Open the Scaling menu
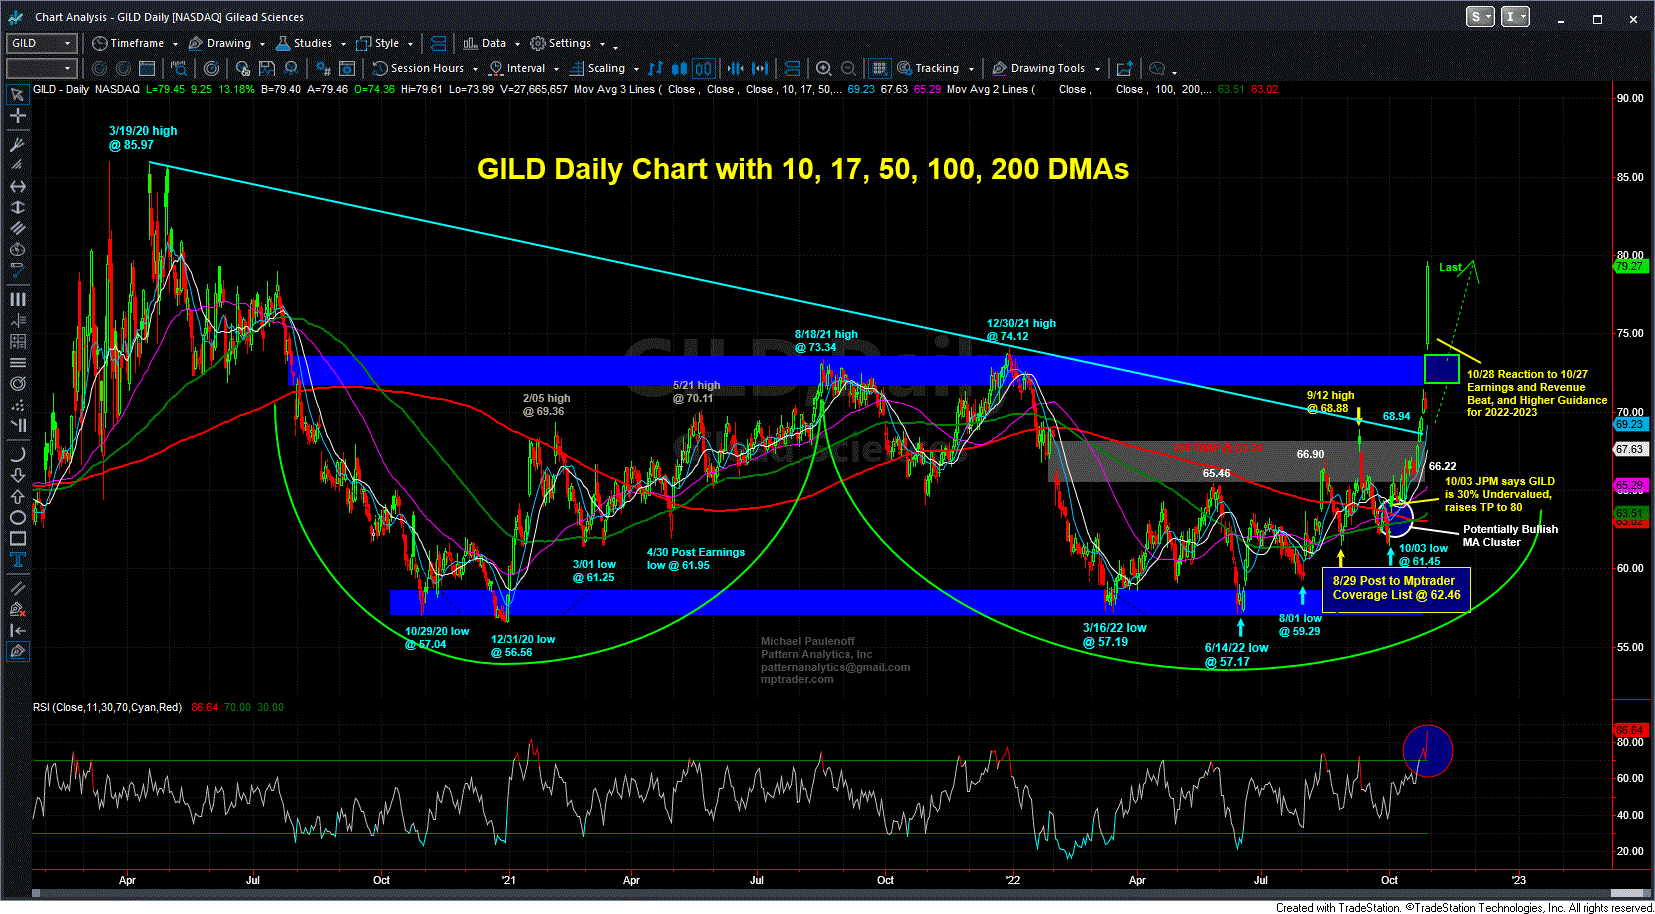1655x914 pixels. coord(605,68)
